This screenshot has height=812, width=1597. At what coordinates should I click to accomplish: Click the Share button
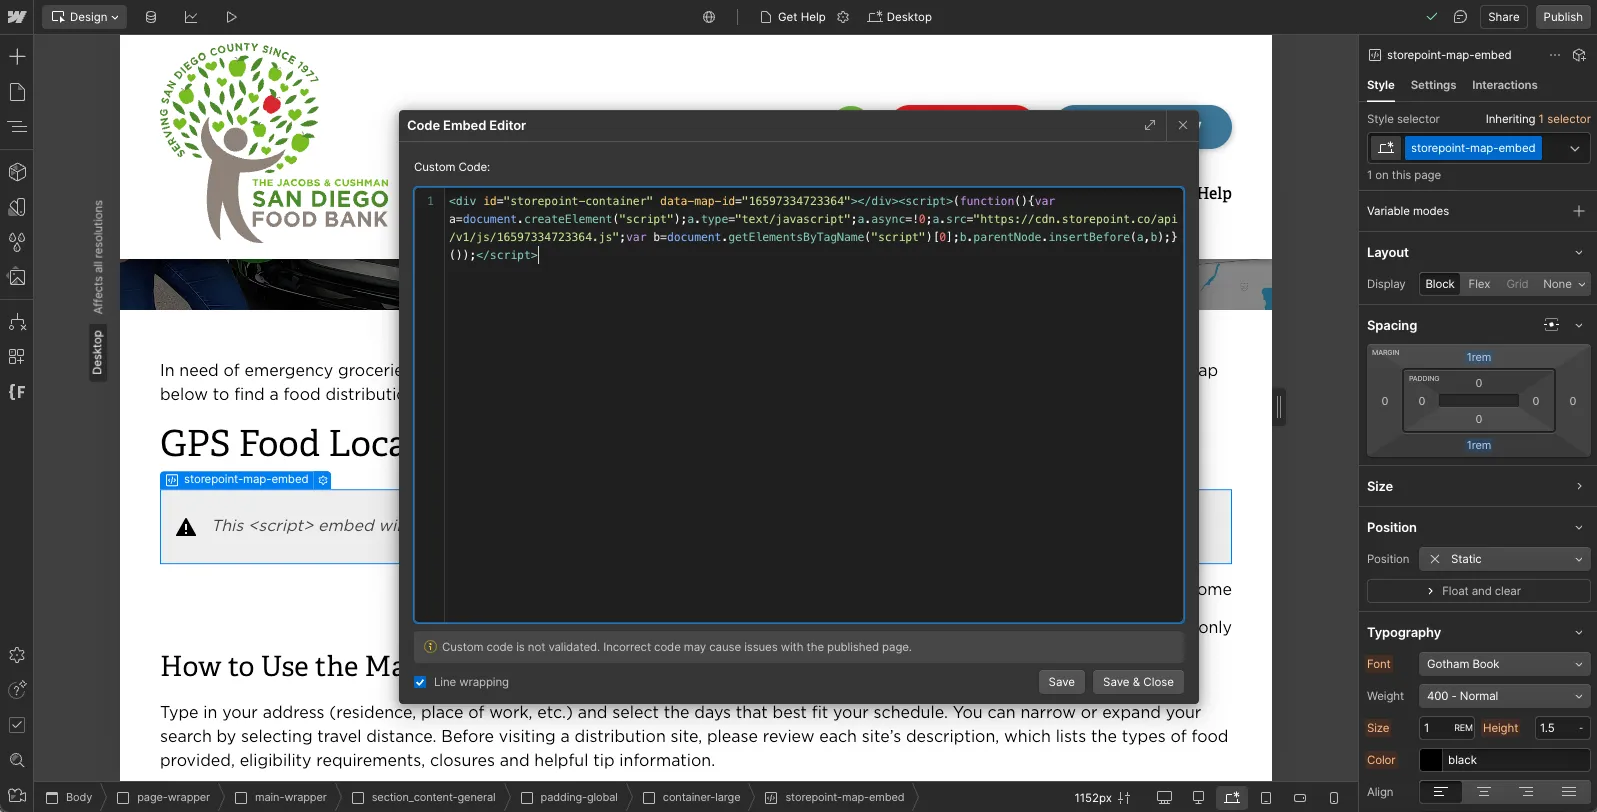click(x=1503, y=17)
